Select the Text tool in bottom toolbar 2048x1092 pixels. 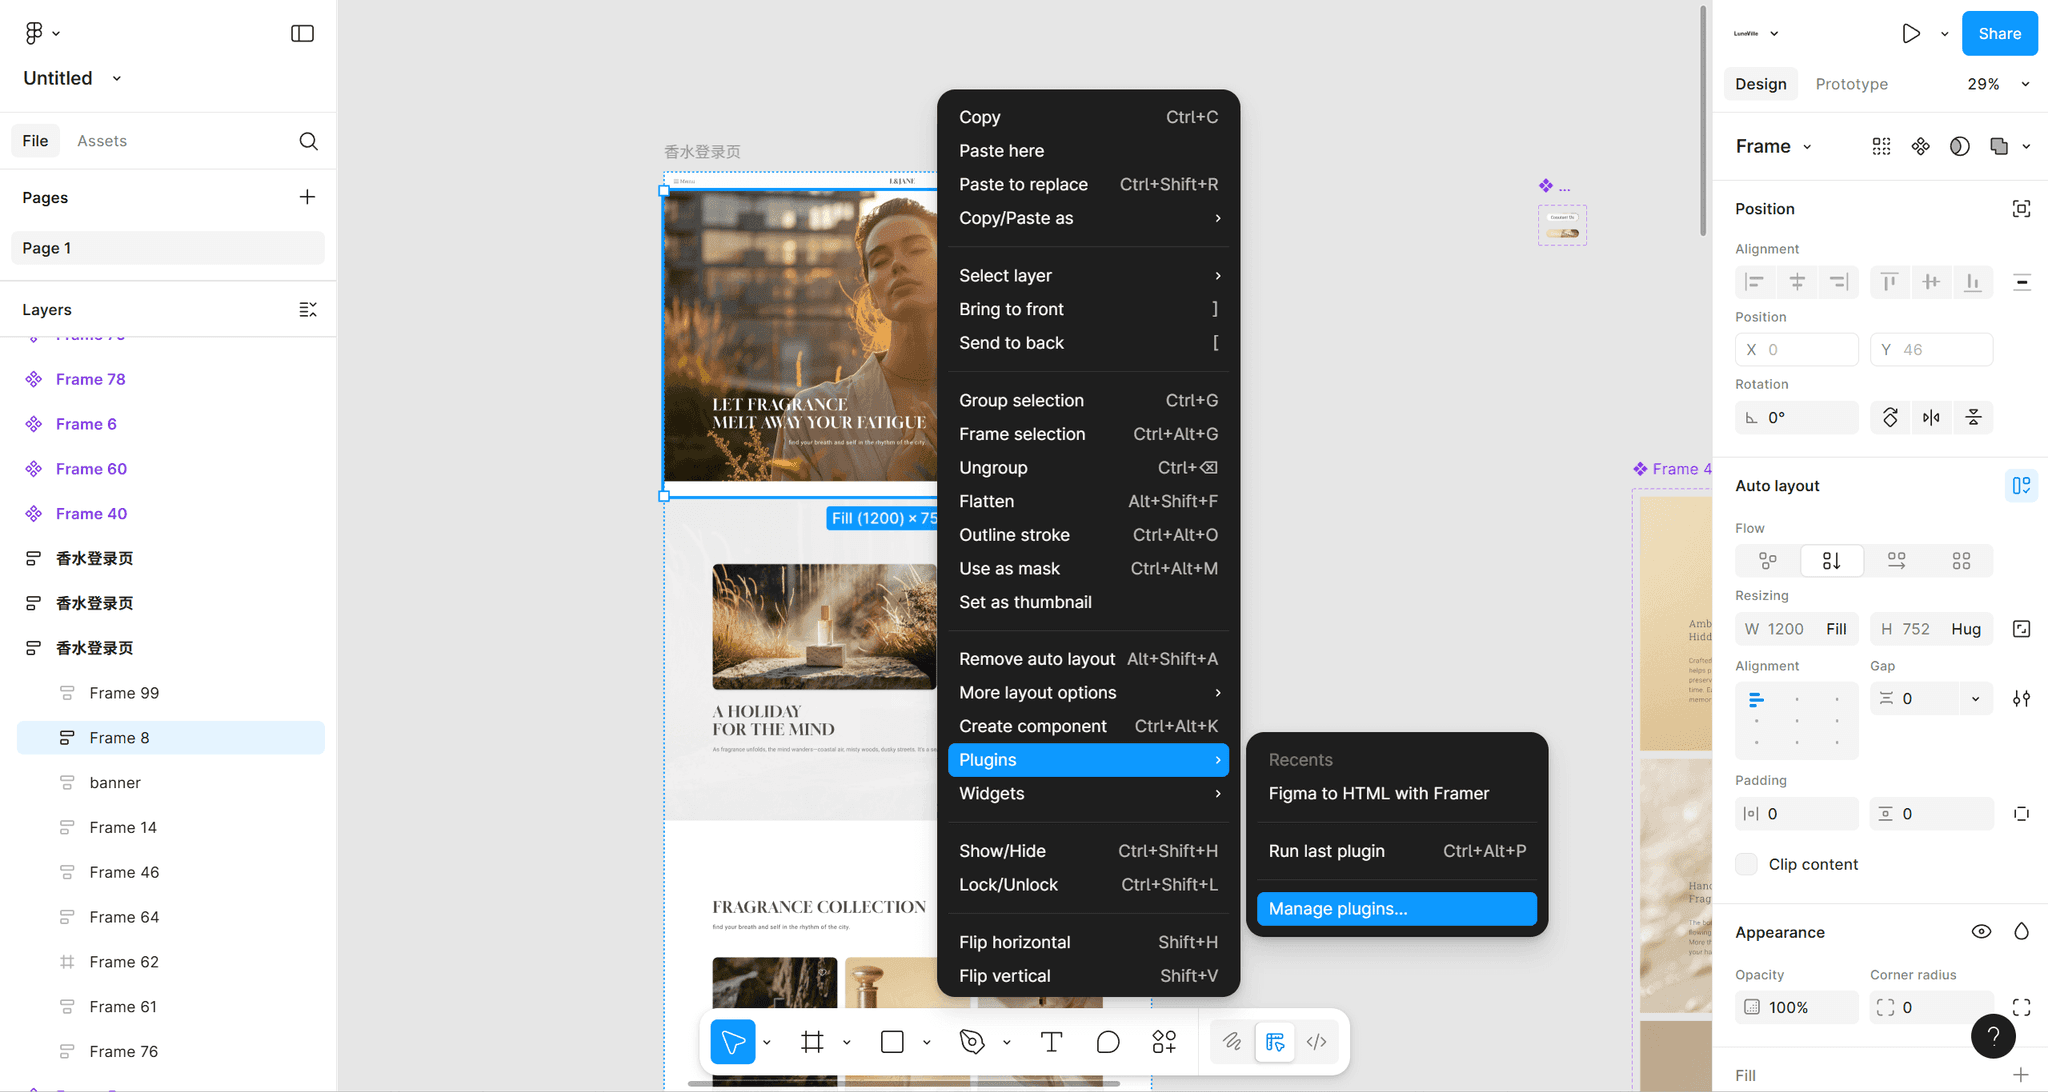(1051, 1042)
